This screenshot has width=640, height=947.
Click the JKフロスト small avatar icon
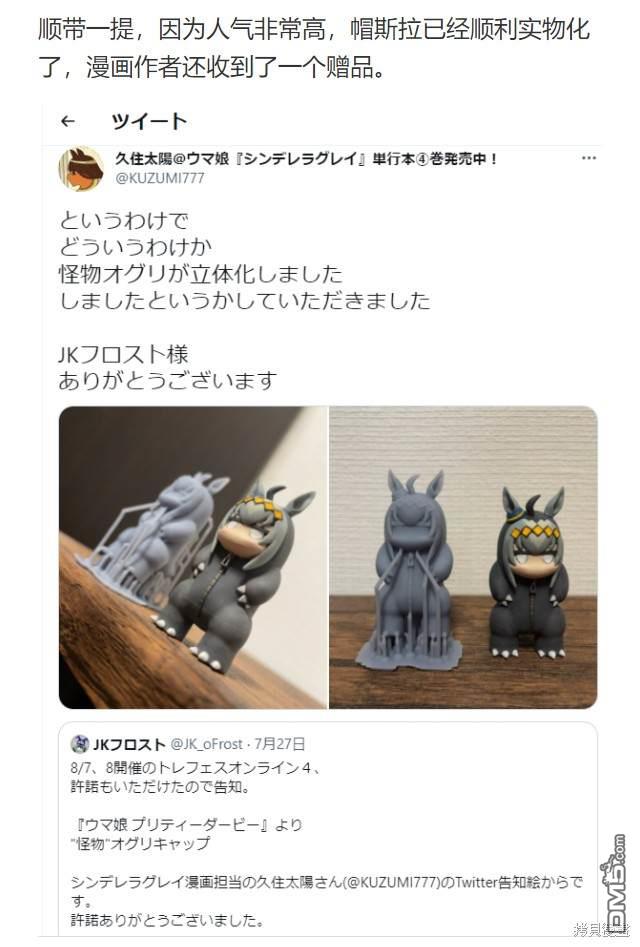(x=80, y=744)
